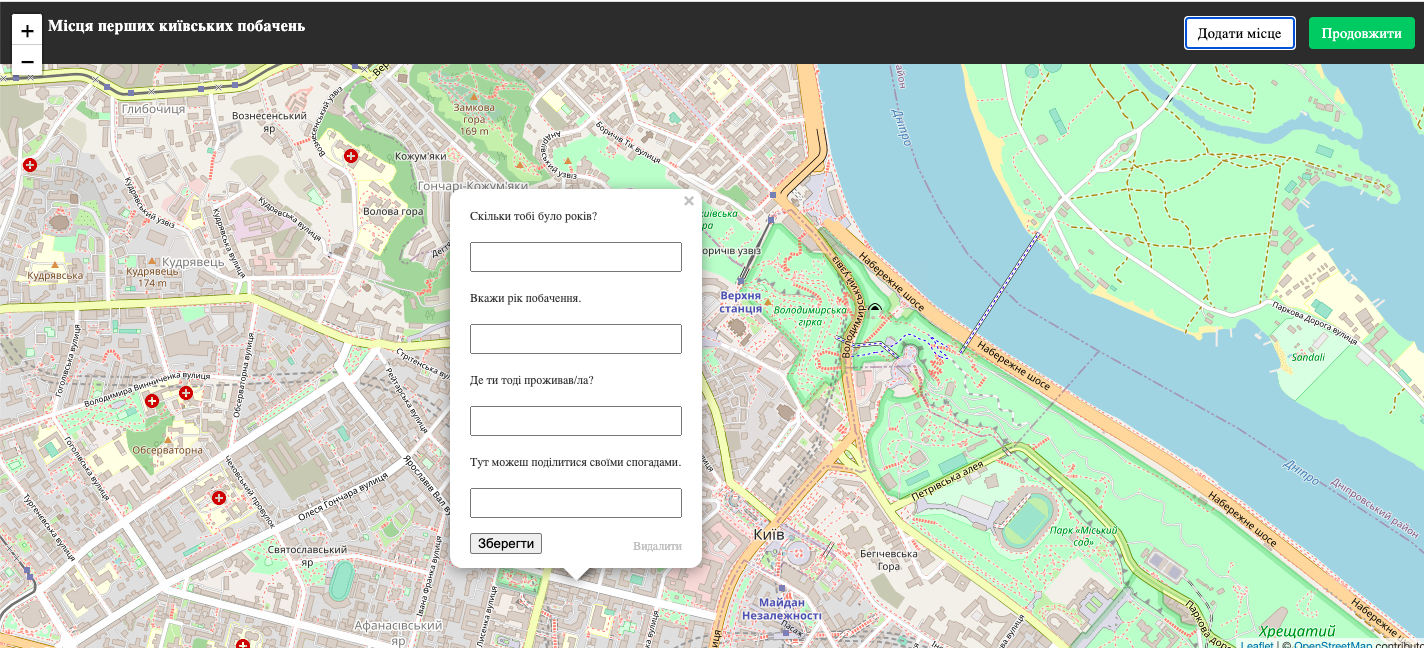This screenshot has width=1424, height=648.
Task: Open the Leaflet attribution link
Action: click(x=1256, y=642)
